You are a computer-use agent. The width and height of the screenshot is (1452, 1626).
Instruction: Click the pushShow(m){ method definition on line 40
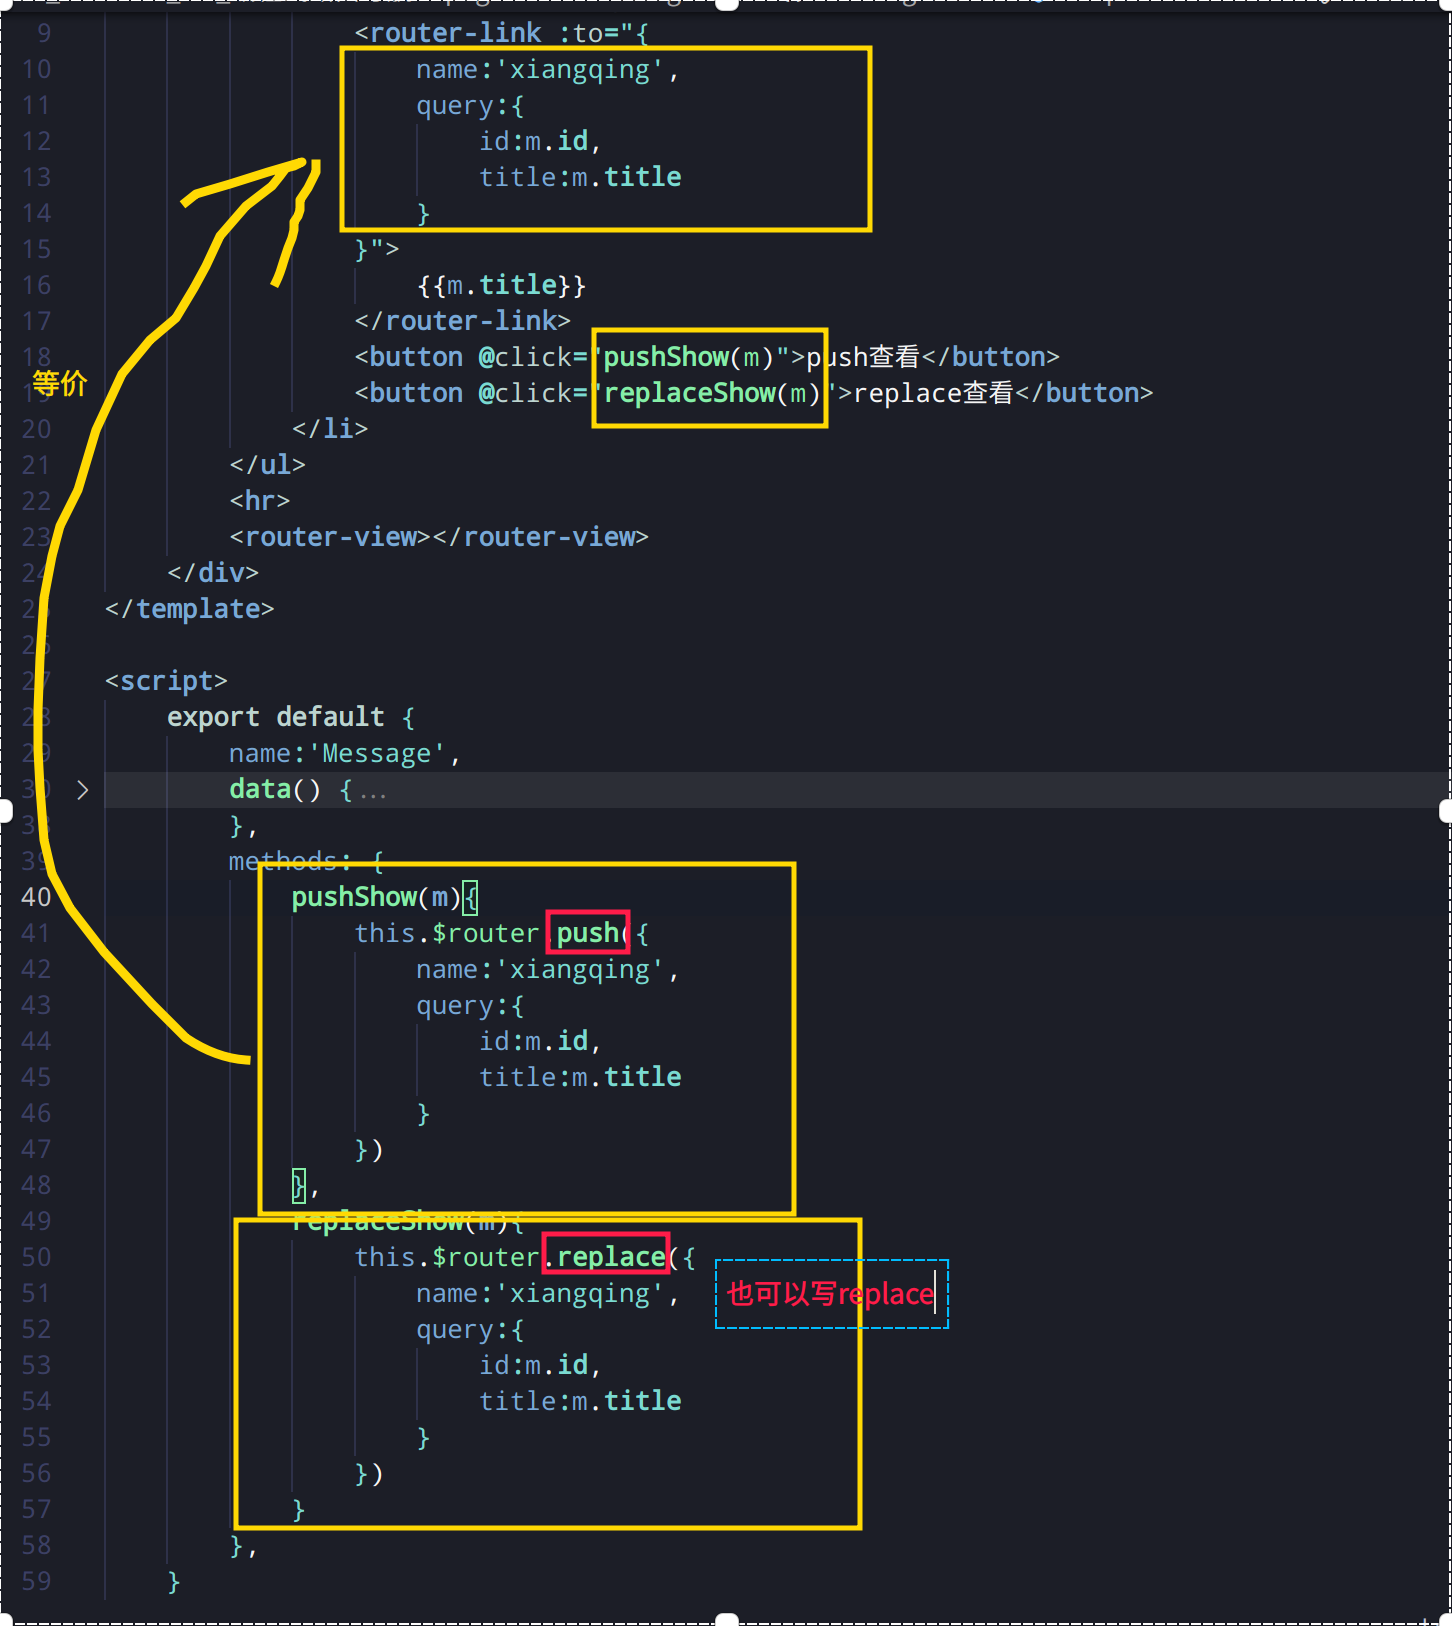pyautogui.click(x=385, y=897)
